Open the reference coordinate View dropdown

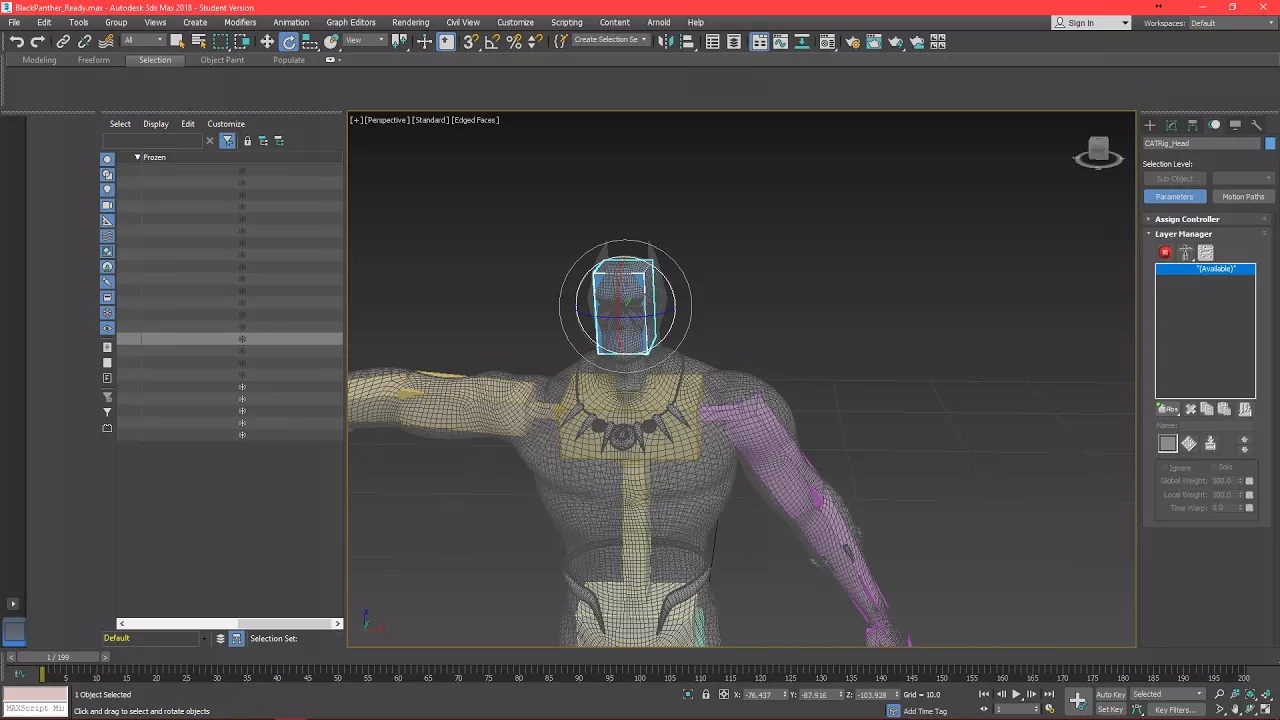tap(365, 40)
